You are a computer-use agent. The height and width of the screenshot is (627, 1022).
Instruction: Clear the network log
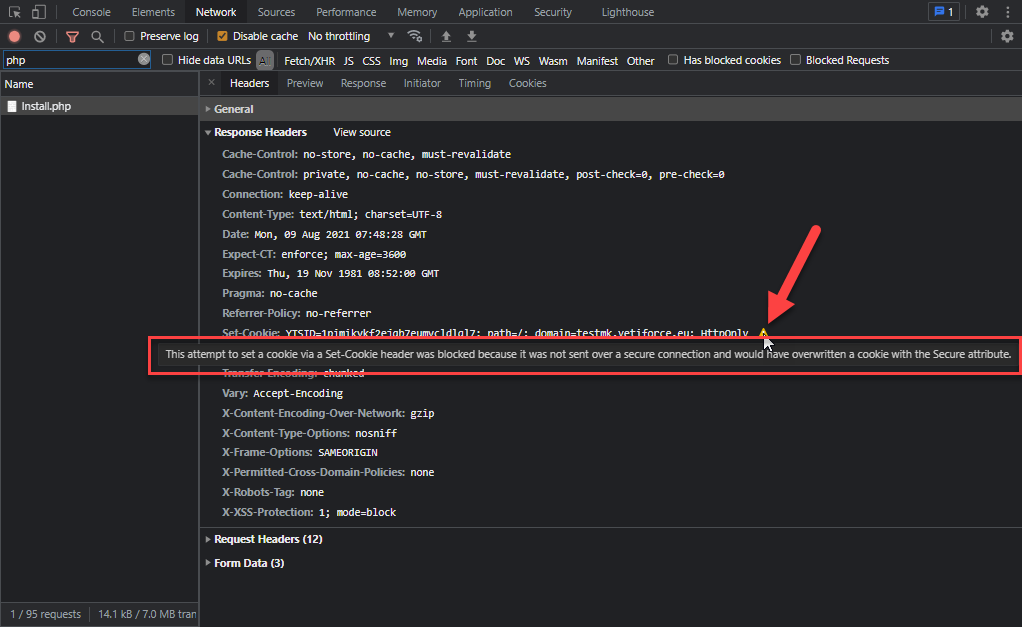point(40,36)
